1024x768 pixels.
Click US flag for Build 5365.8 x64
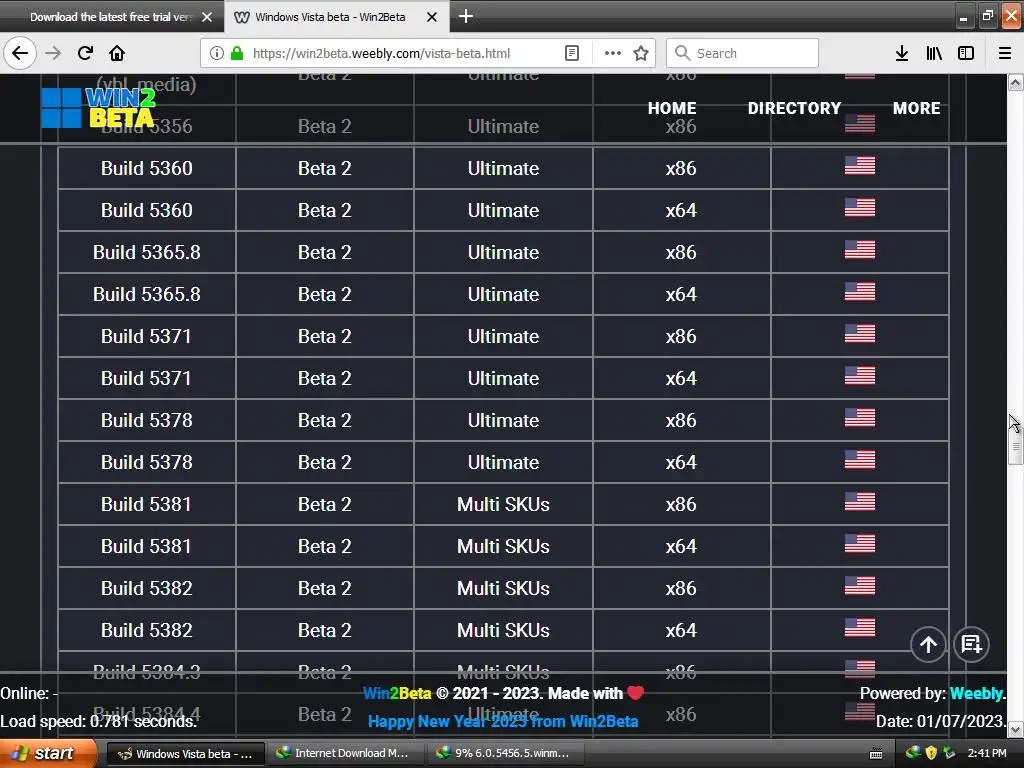click(x=859, y=291)
